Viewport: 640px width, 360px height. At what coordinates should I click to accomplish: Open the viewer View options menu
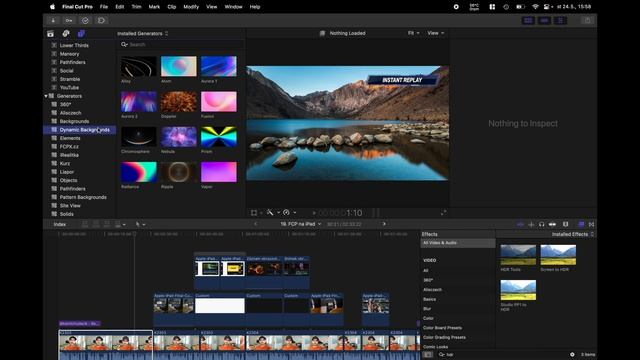pos(436,33)
